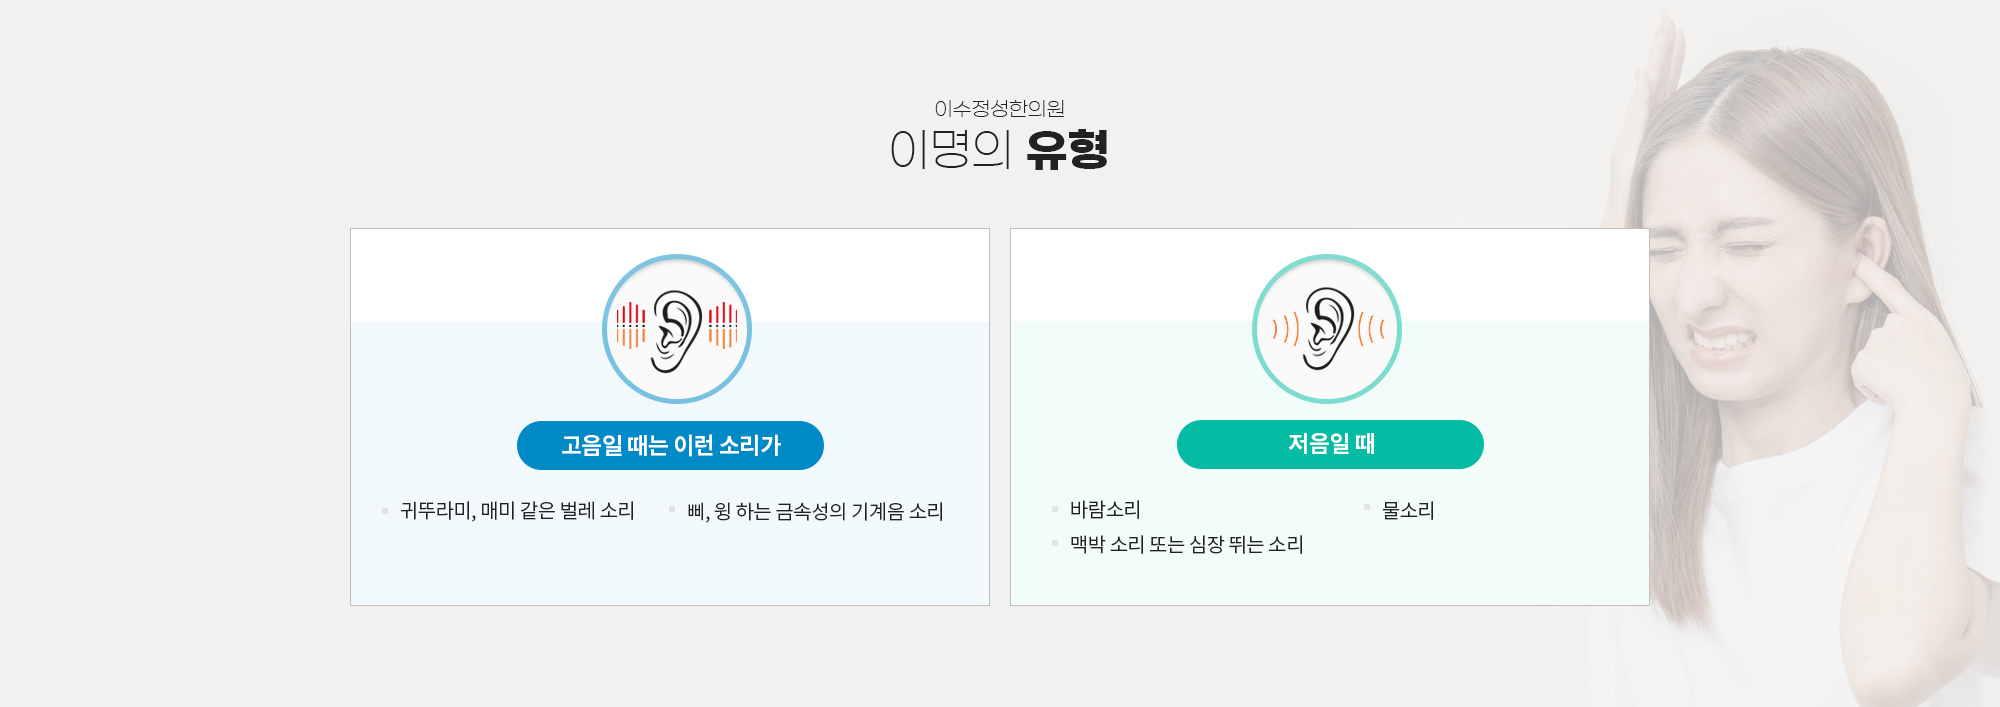This screenshot has width=2000, height=707.
Task: Click the blue 고음일 때는 이런 소리가 button
Action: click(670, 445)
